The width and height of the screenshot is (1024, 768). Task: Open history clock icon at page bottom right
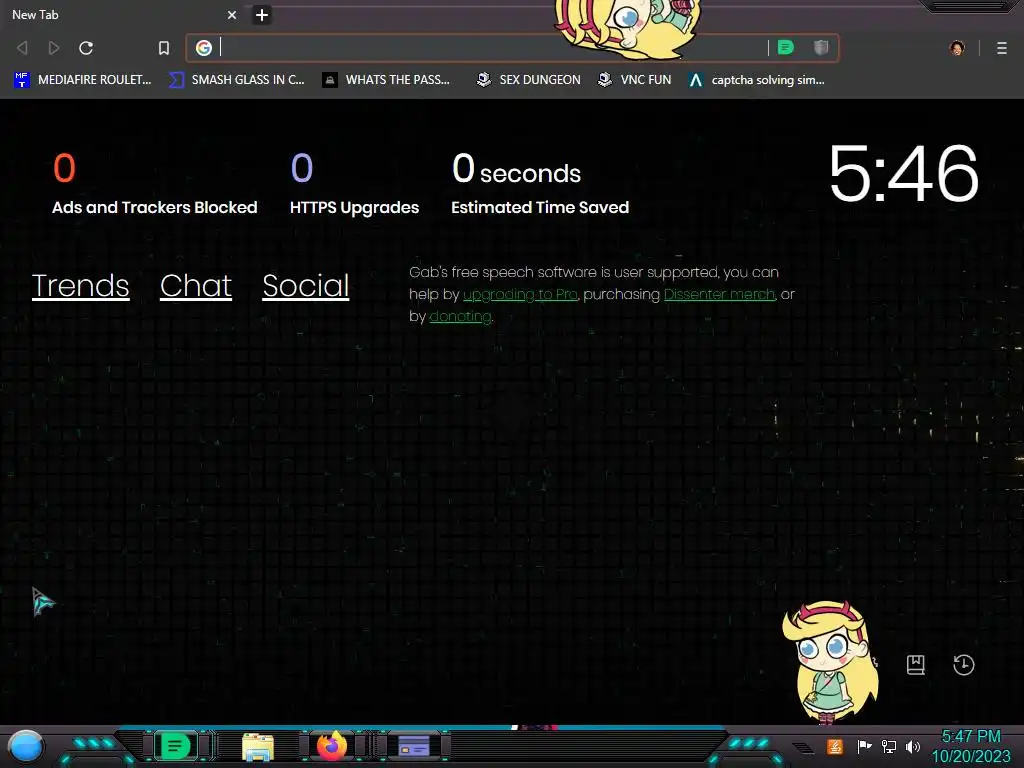tap(964, 665)
